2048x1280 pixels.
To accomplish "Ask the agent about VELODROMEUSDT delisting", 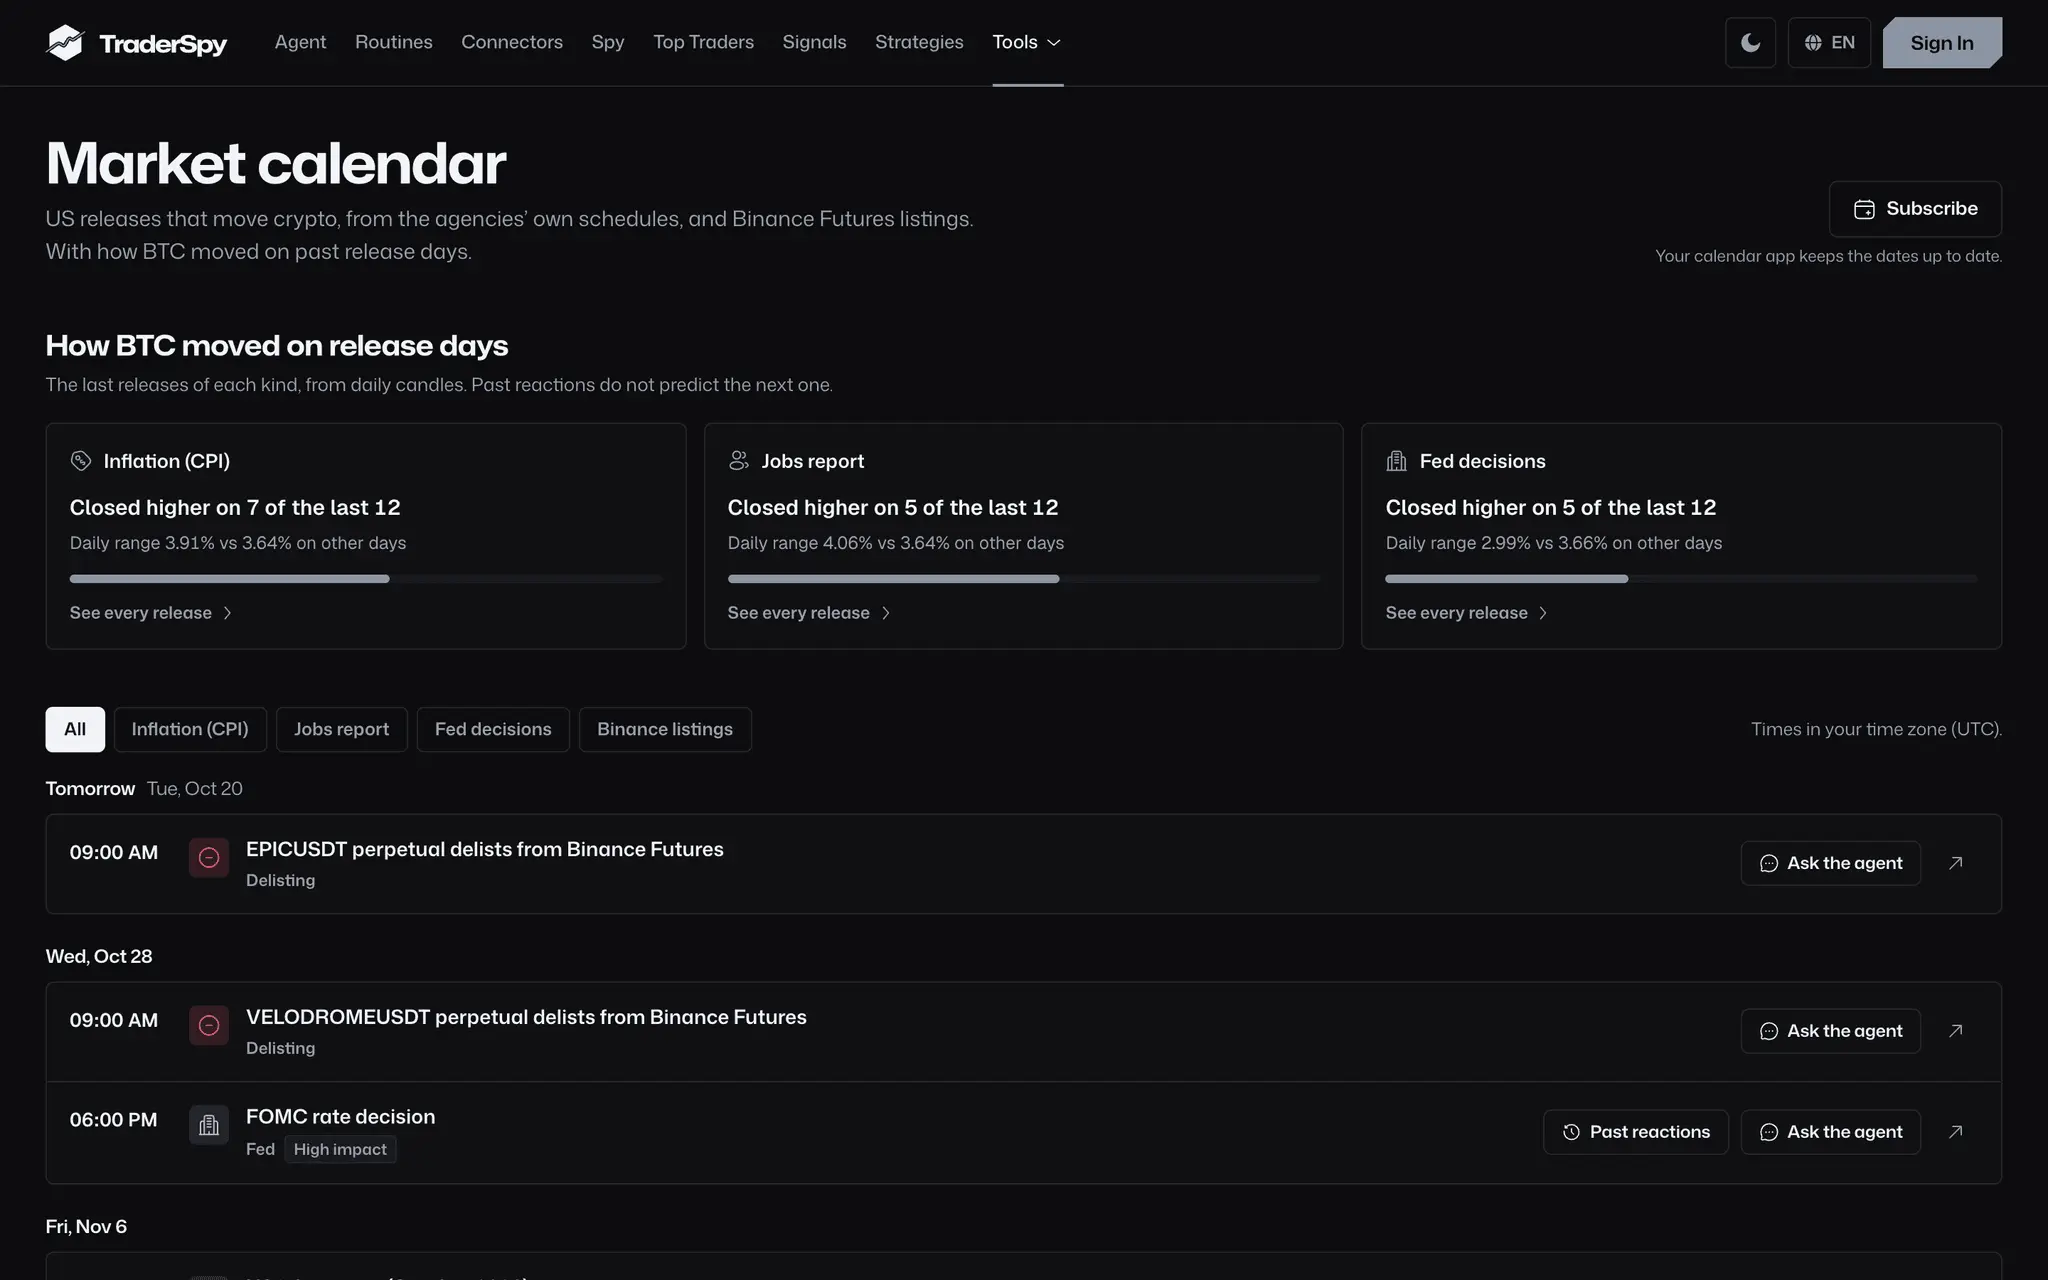I will tap(1830, 1031).
